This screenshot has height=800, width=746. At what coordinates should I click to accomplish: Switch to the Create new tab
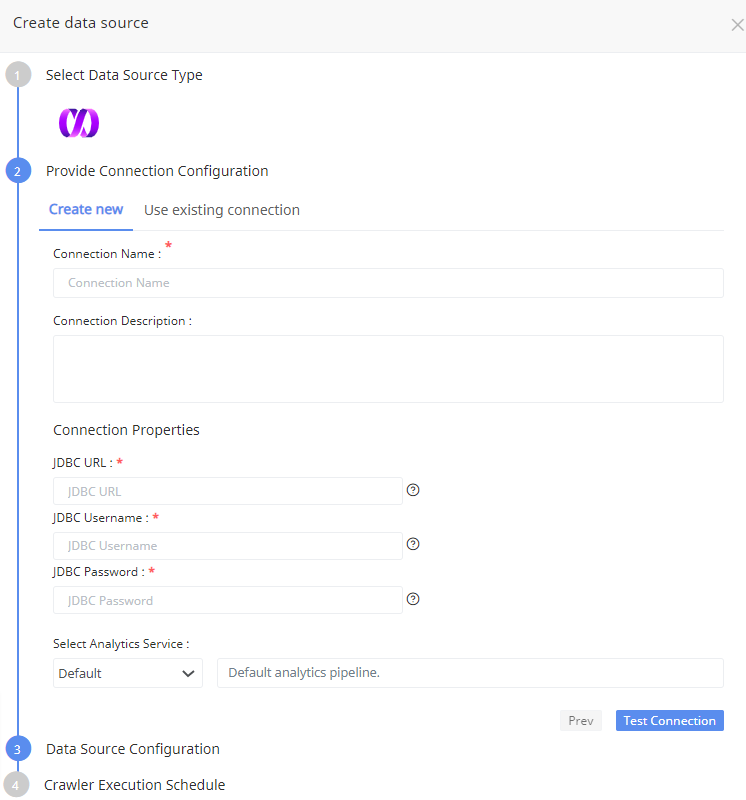pyautogui.click(x=86, y=210)
